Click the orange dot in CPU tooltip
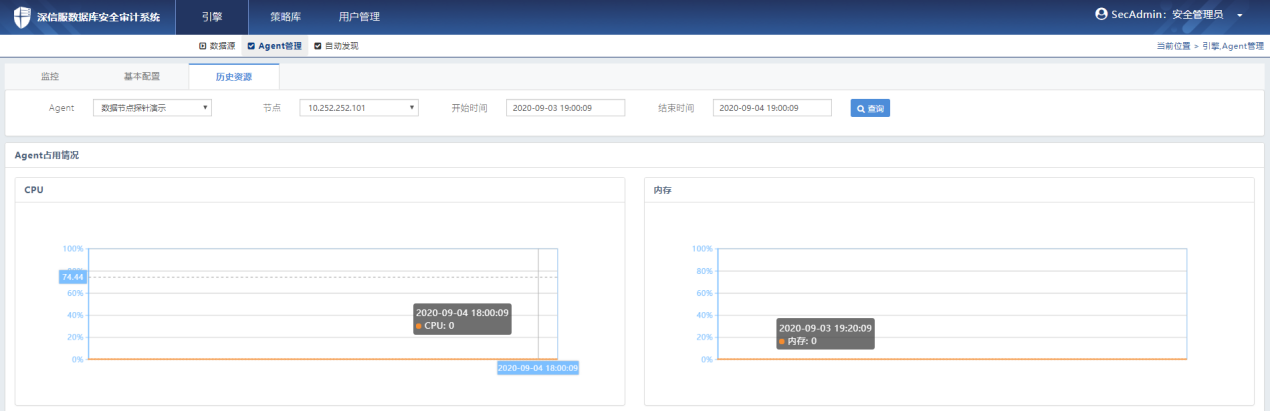This screenshot has width=1270, height=411. [x=418, y=326]
